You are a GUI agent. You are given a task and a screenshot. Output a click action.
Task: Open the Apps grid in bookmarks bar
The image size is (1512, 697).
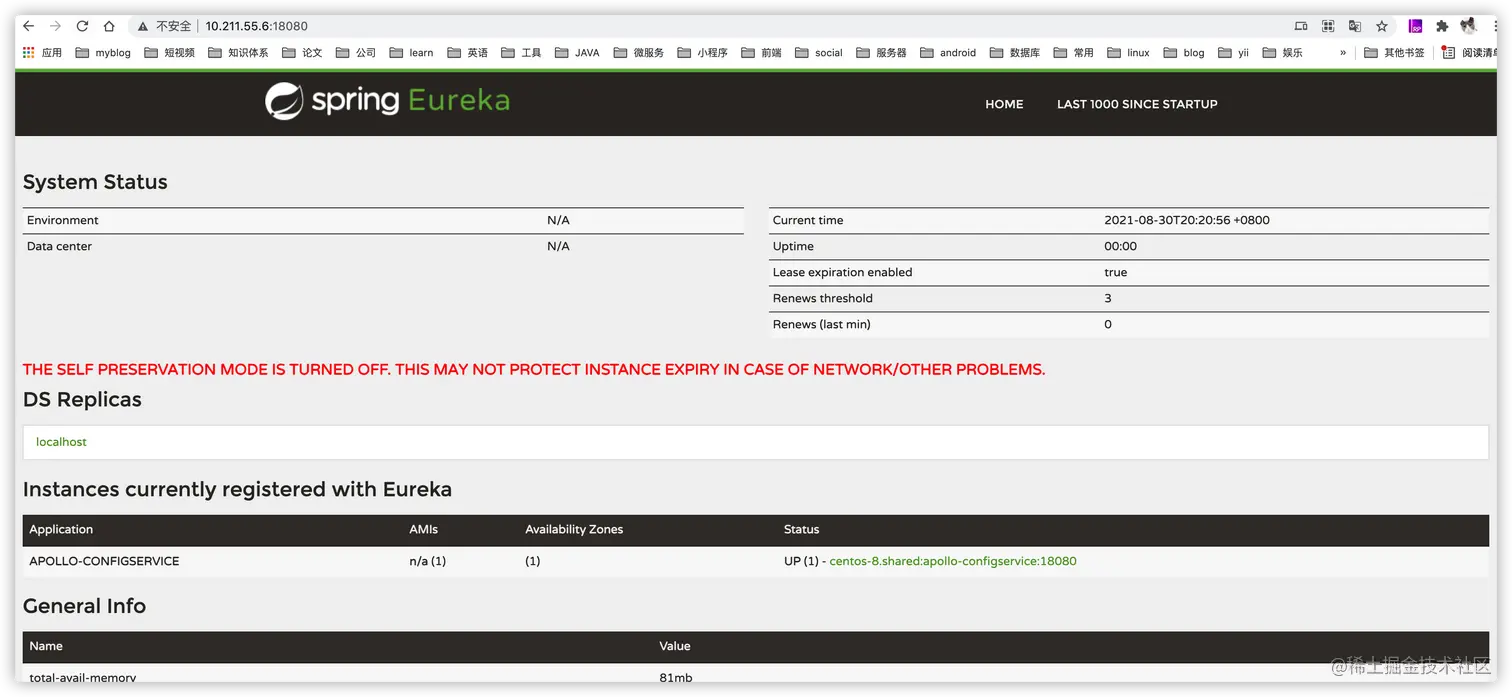point(43,53)
